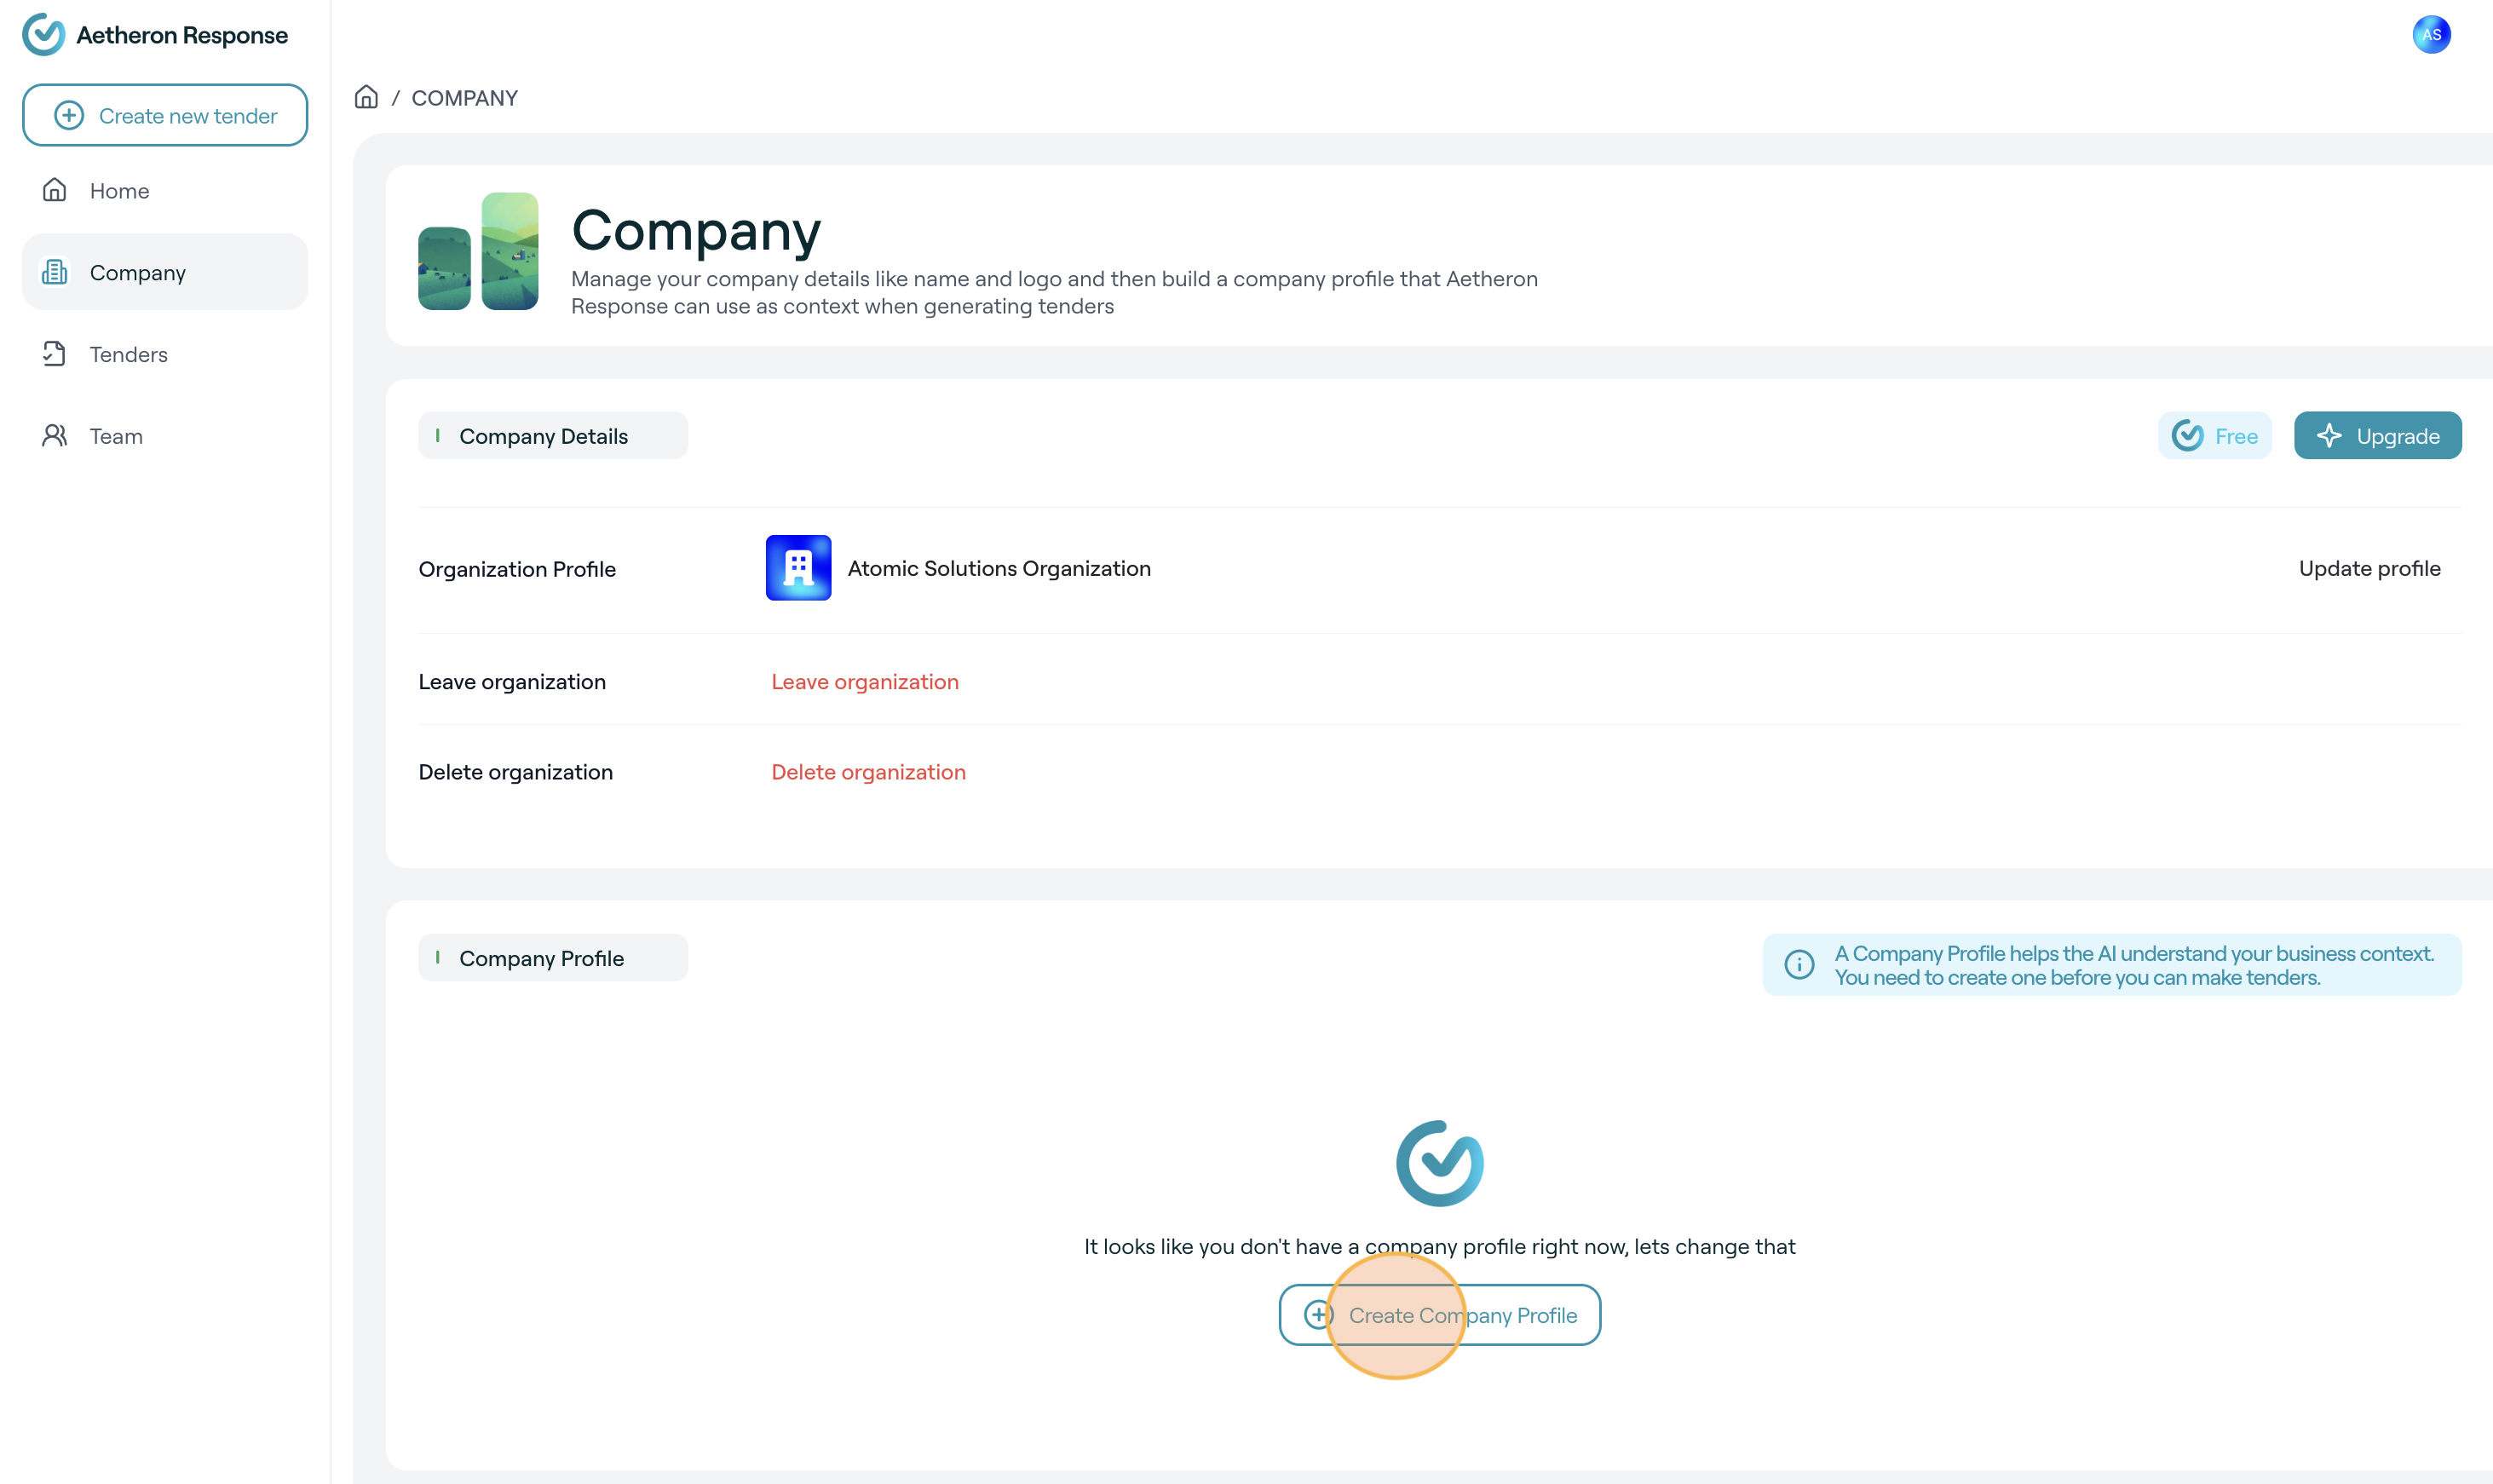
Task: Click the Tenders sidebar document icon
Action: (55, 354)
